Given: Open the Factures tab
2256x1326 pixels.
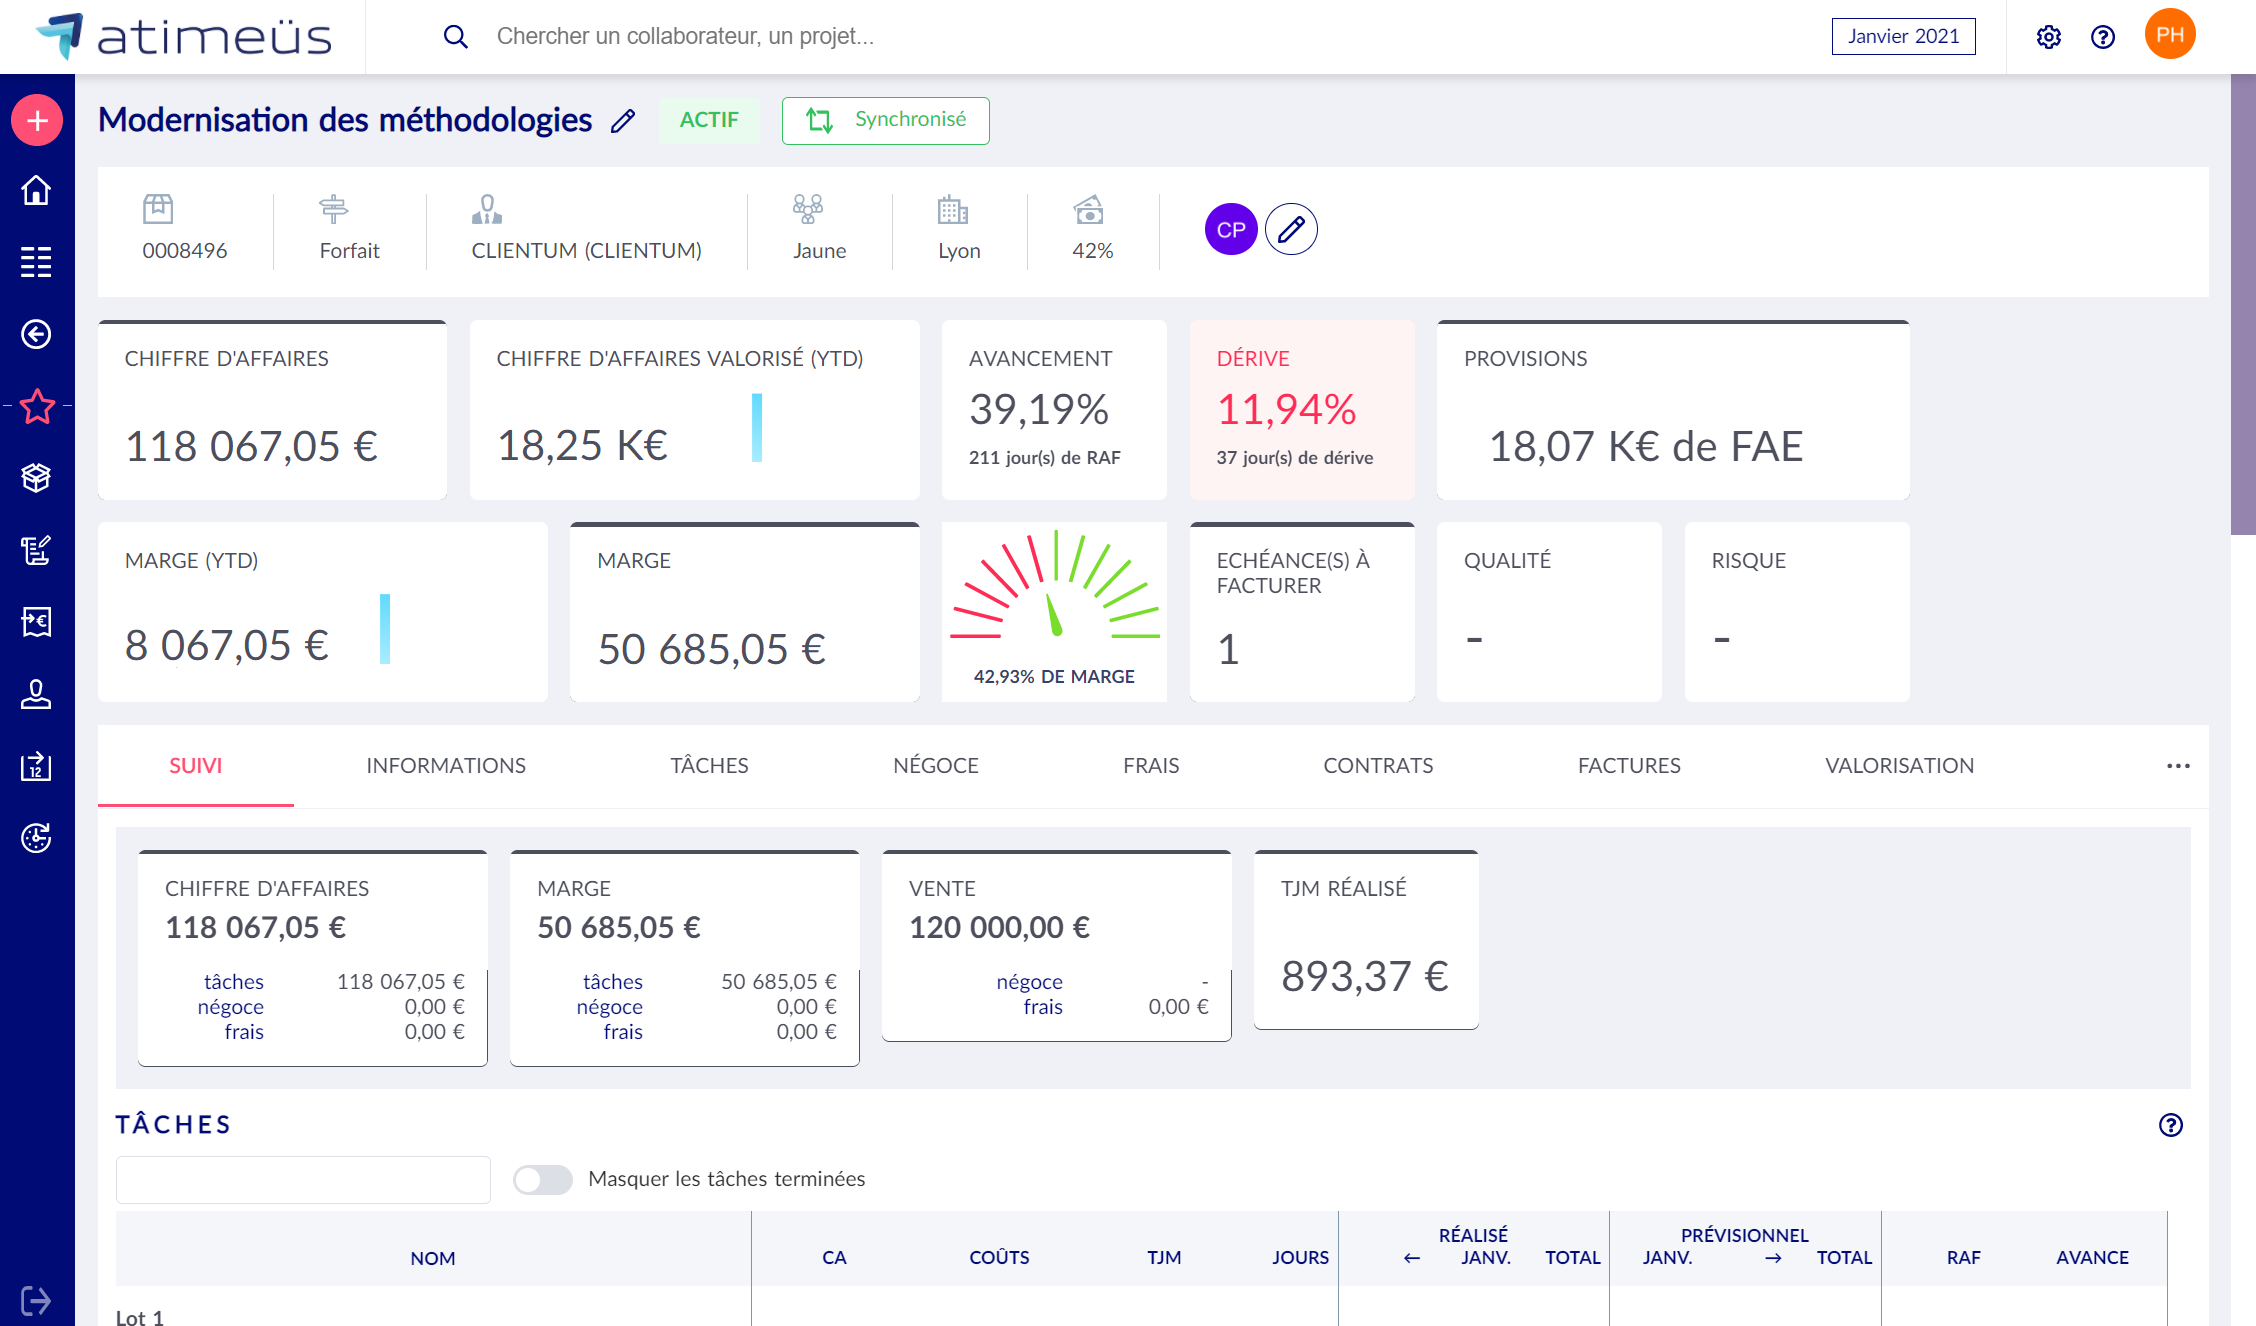Looking at the screenshot, I should (1629, 766).
